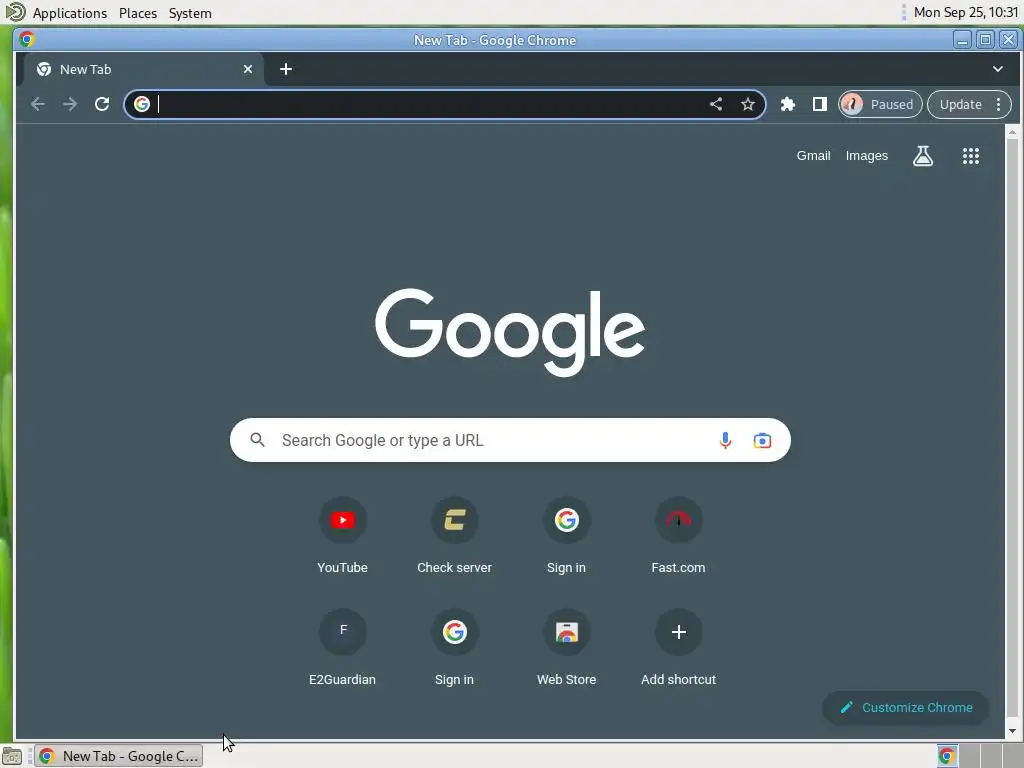Open the Places menu
The image size is (1024, 768).
pos(138,13)
